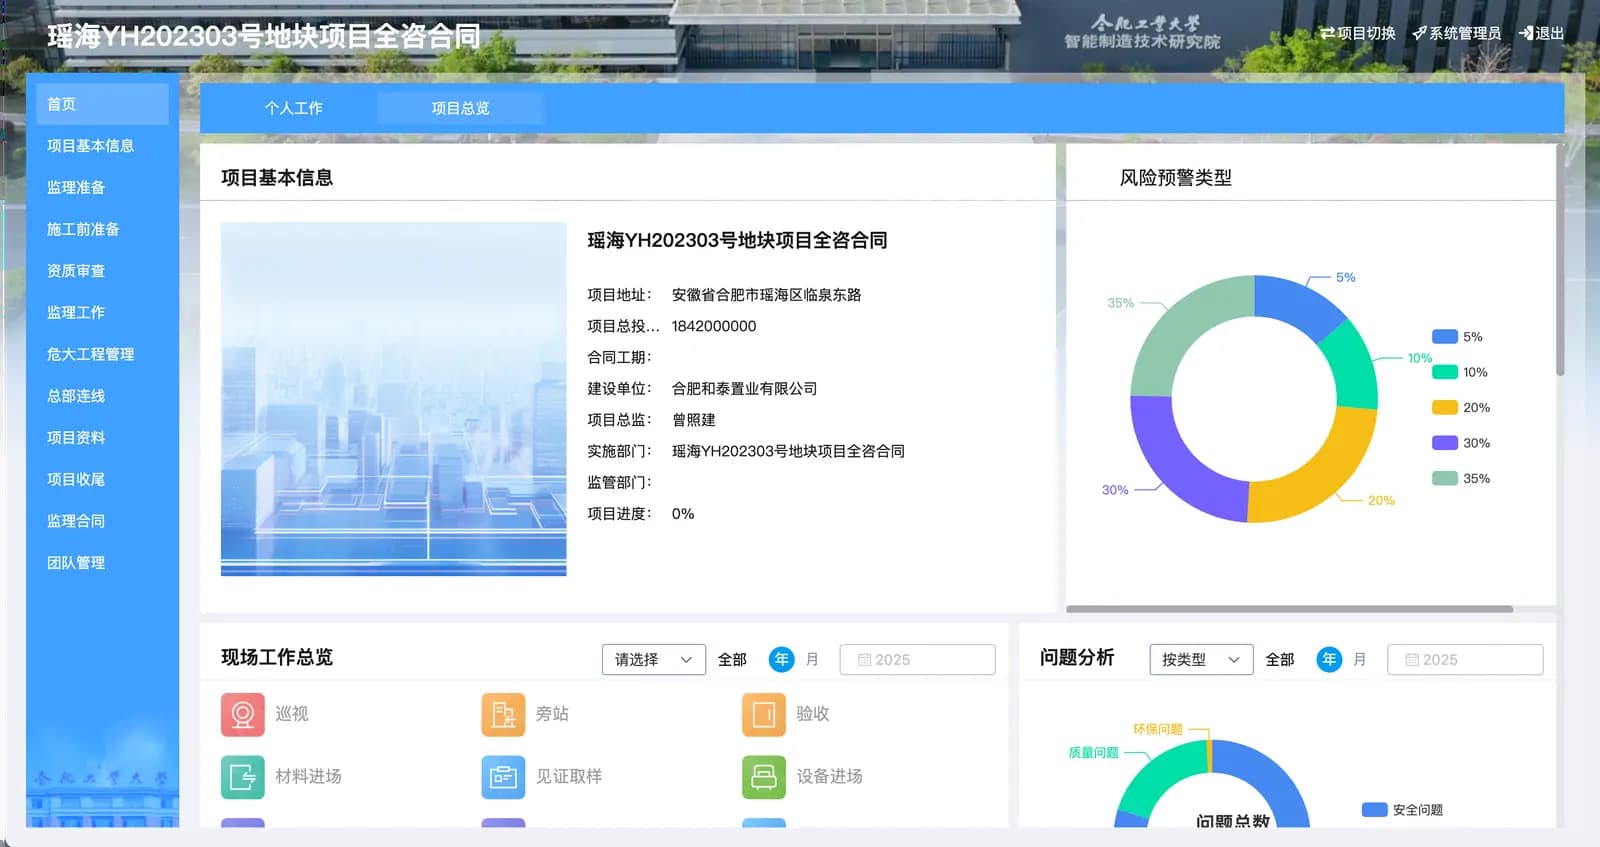This screenshot has height=847, width=1600.
Task: Open 2025 date picker in 现场工作总览
Action: coord(917,660)
